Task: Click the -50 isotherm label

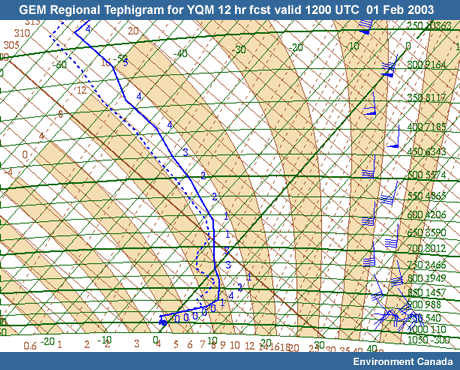Action: [x=120, y=58]
